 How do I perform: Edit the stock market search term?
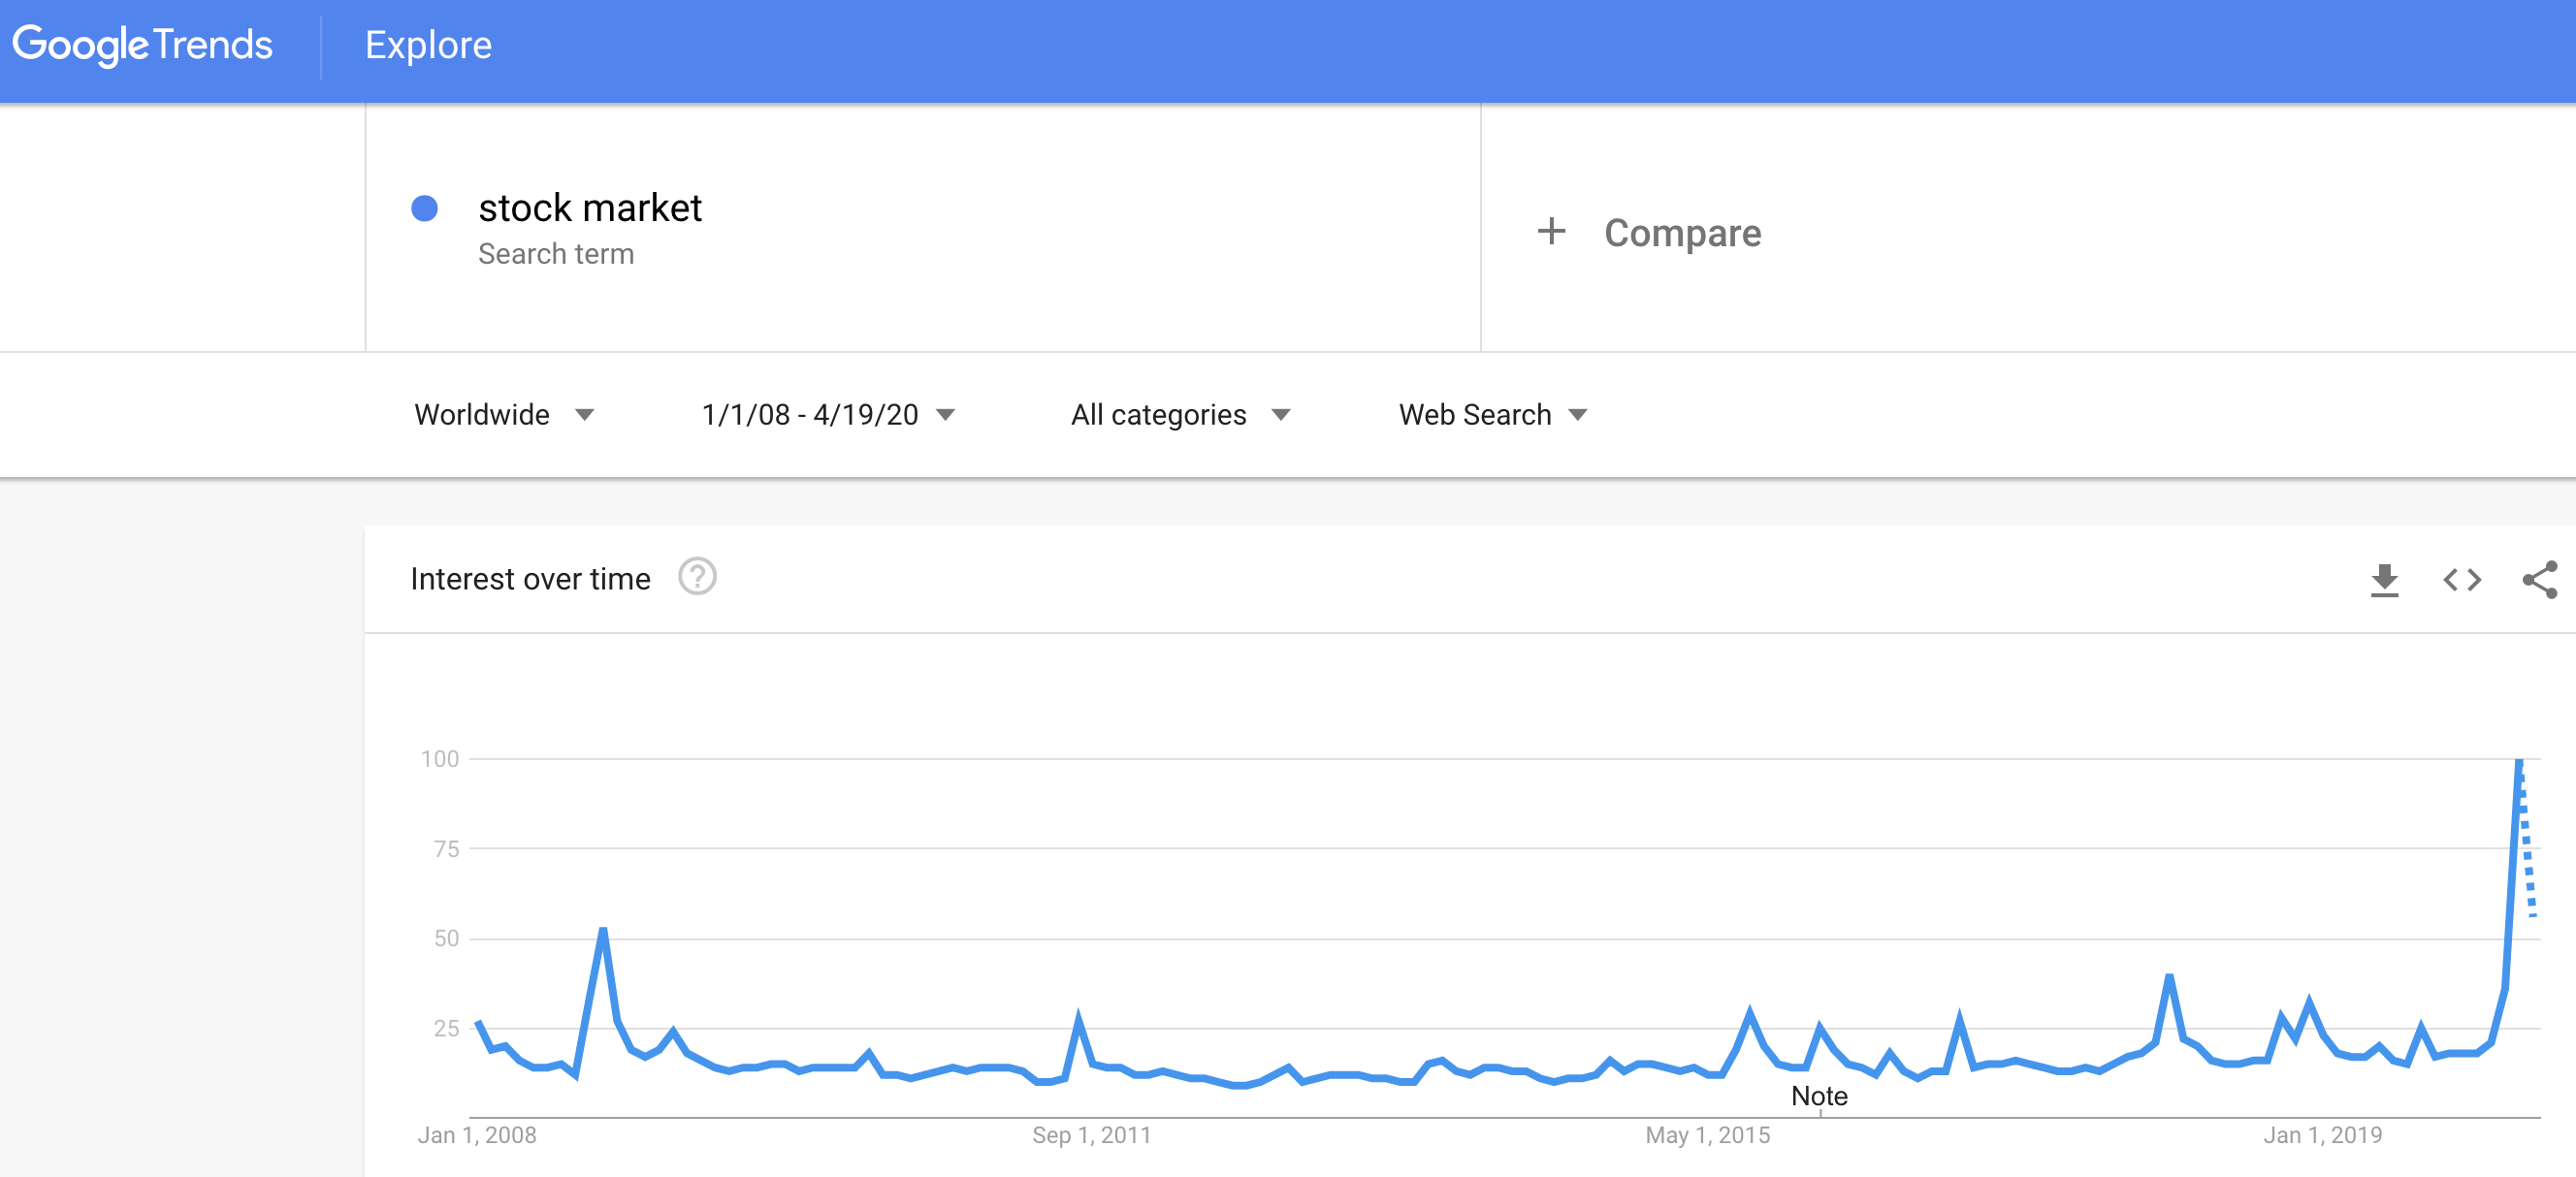click(x=590, y=208)
